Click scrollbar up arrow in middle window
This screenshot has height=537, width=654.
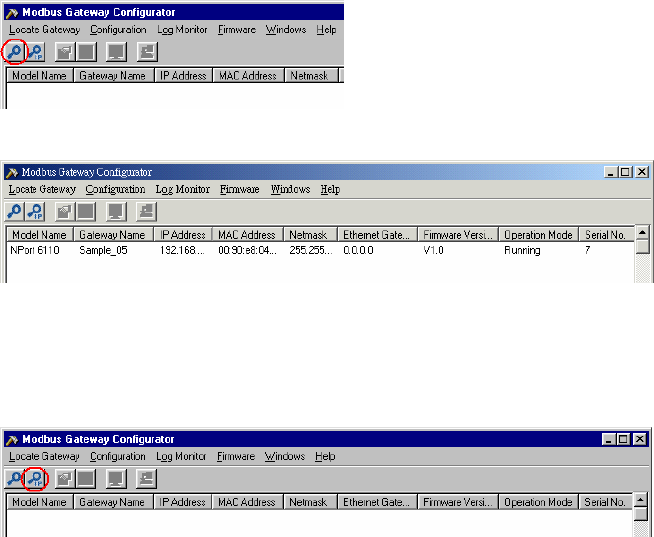point(643,232)
